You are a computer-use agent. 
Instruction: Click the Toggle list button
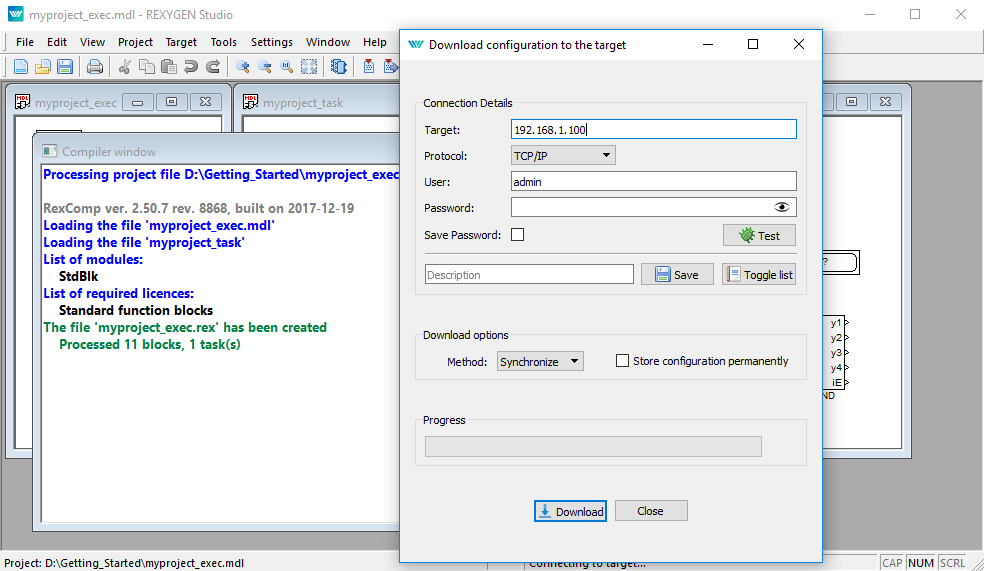click(759, 274)
